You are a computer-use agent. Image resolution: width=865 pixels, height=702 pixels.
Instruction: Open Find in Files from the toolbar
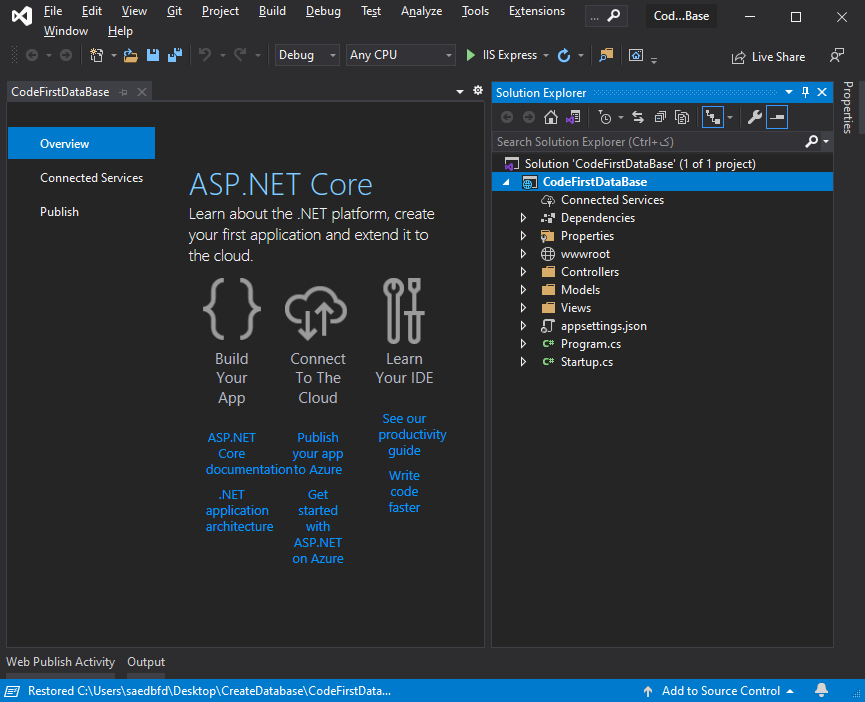pos(606,55)
